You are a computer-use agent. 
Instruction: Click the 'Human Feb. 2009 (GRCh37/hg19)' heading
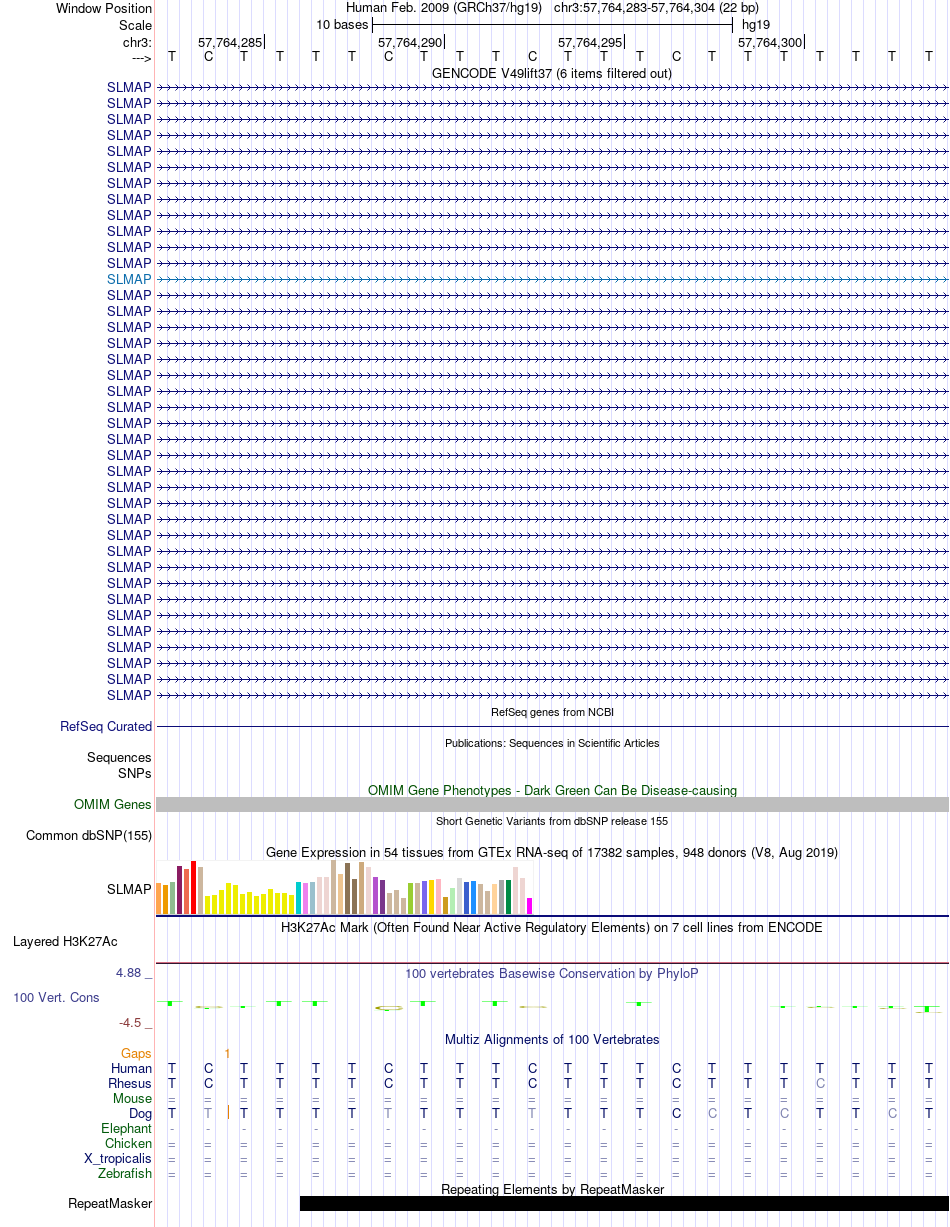[x=444, y=8]
